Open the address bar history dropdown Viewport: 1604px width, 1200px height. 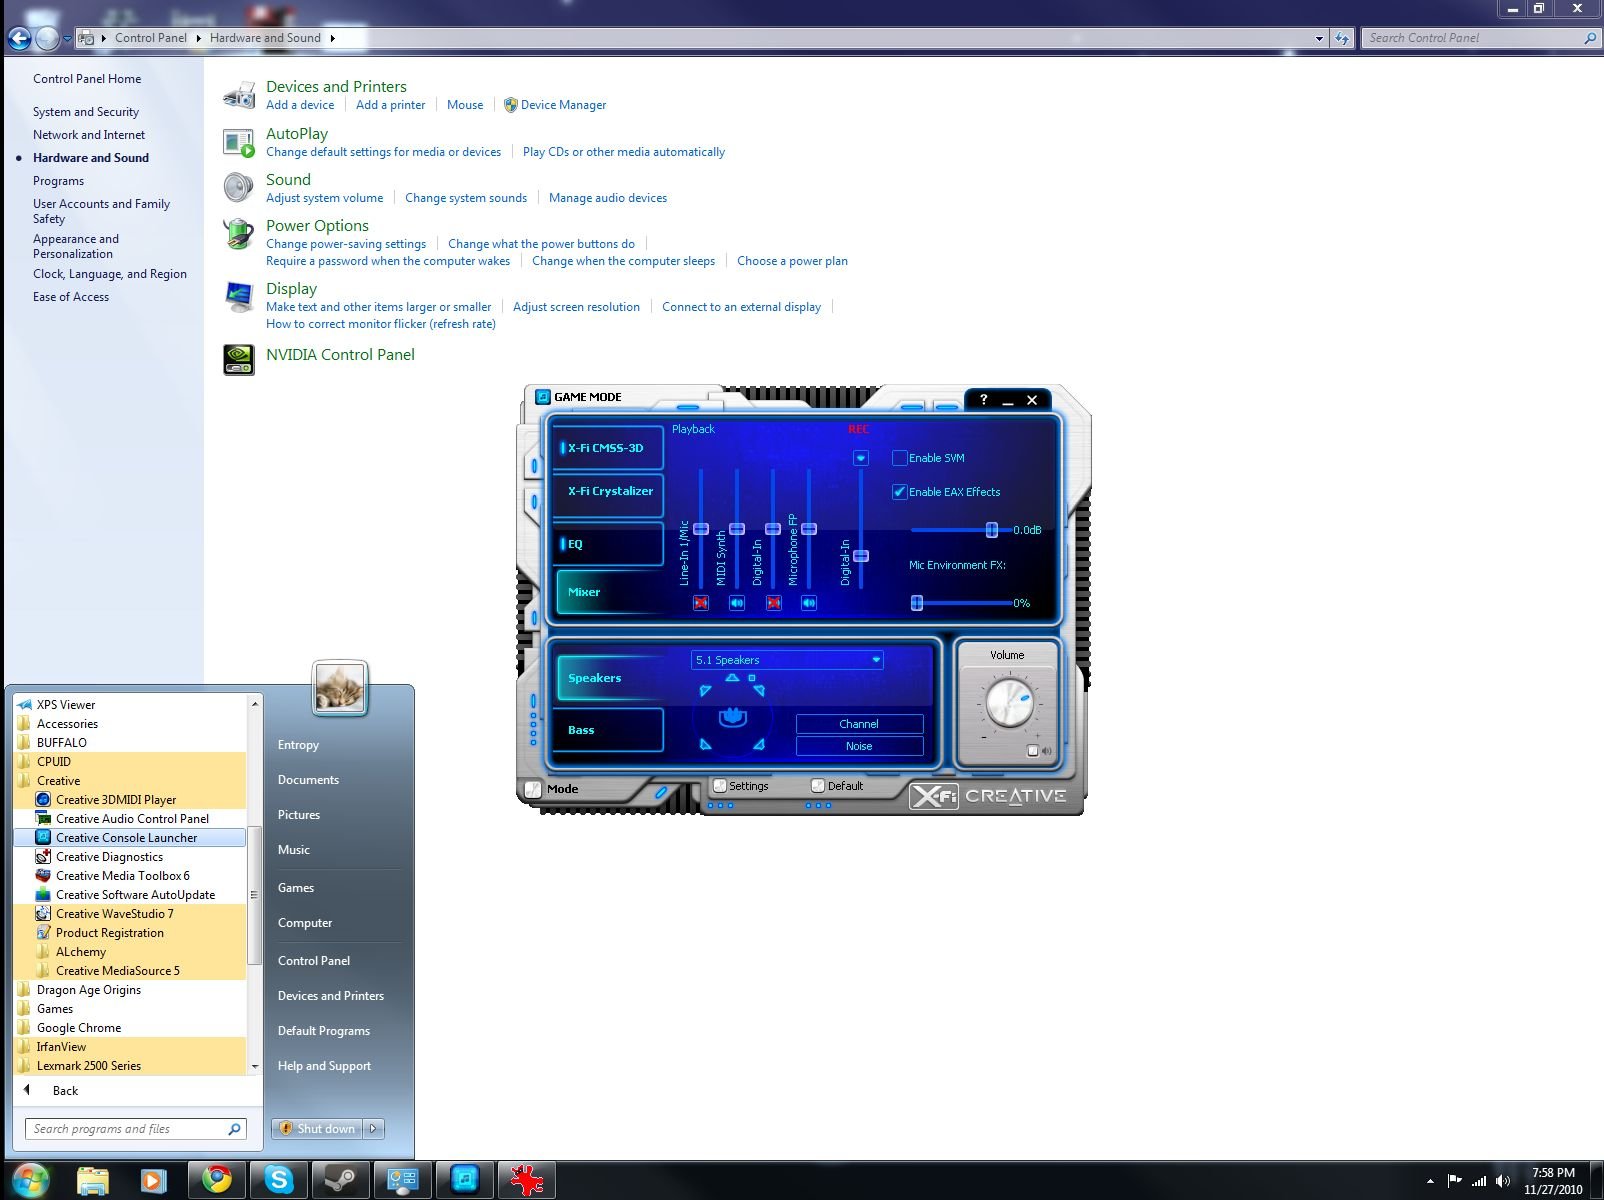[1320, 38]
